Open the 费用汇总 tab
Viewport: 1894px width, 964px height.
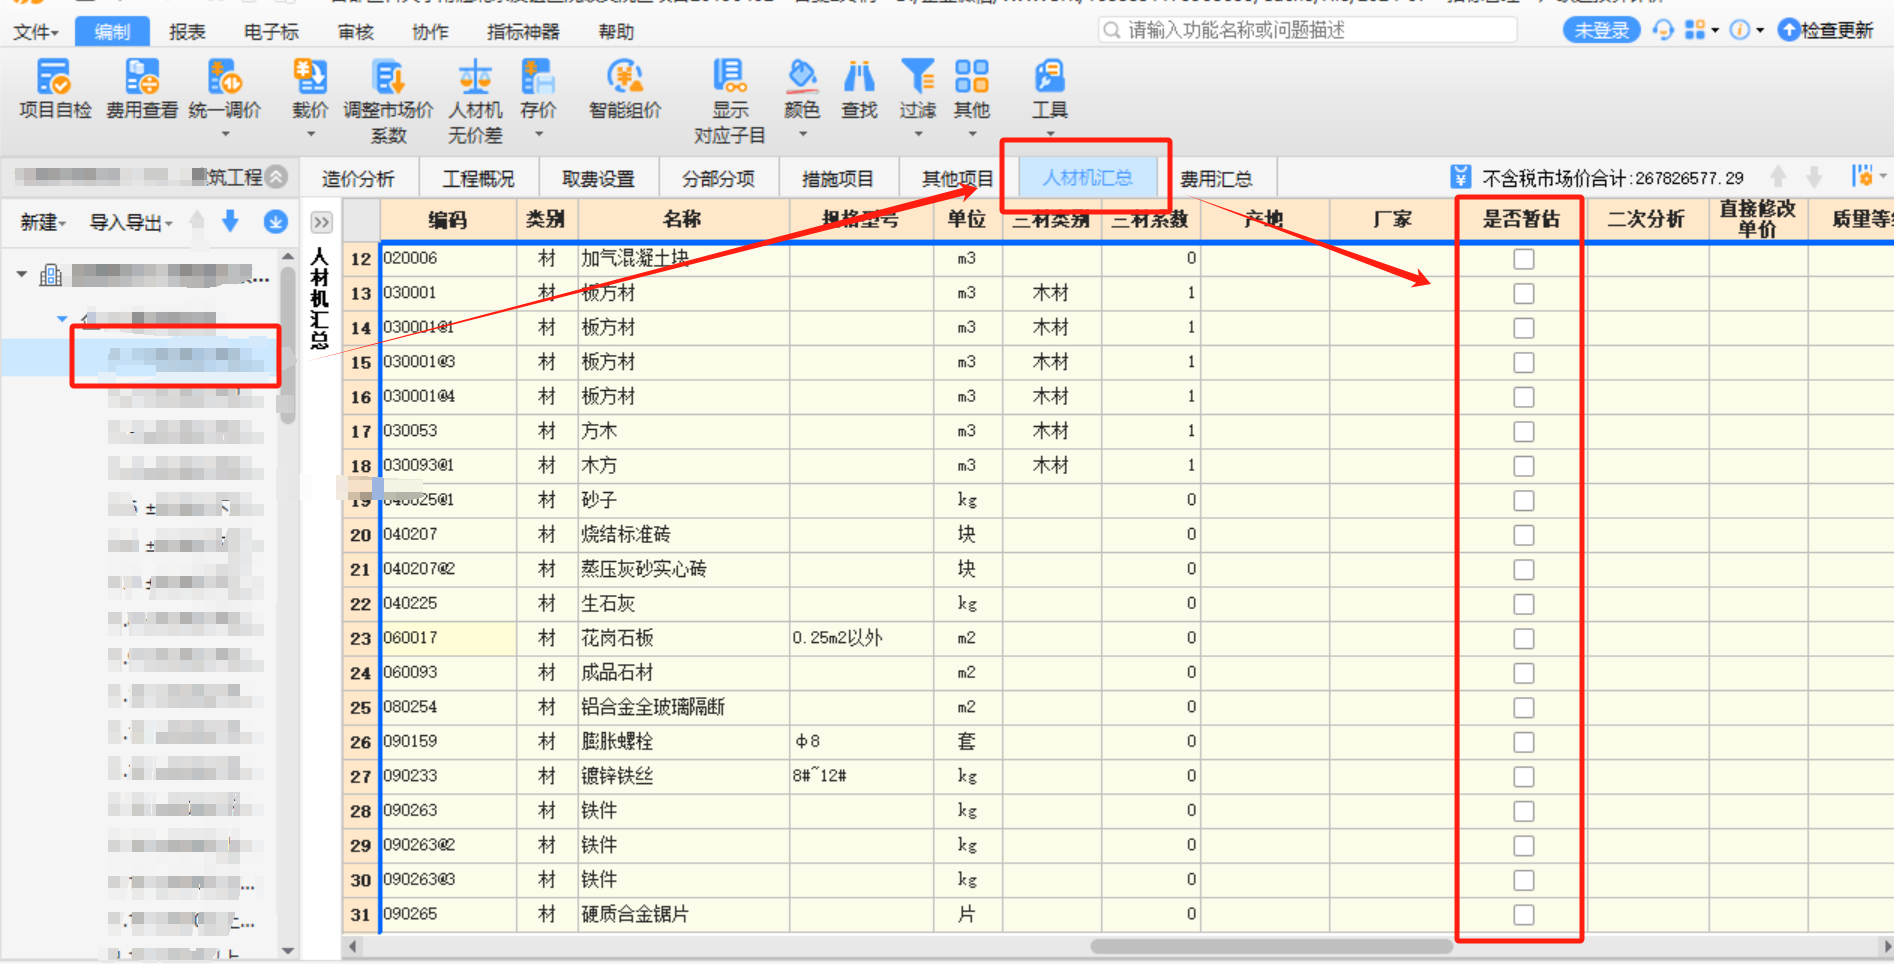[1216, 178]
